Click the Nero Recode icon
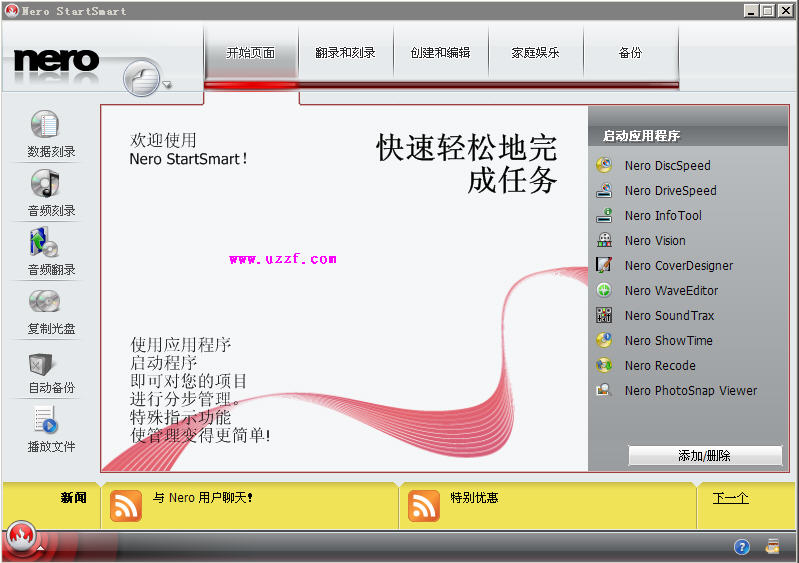The width and height of the screenshot is (799, 563). click(x=604, y=365)
